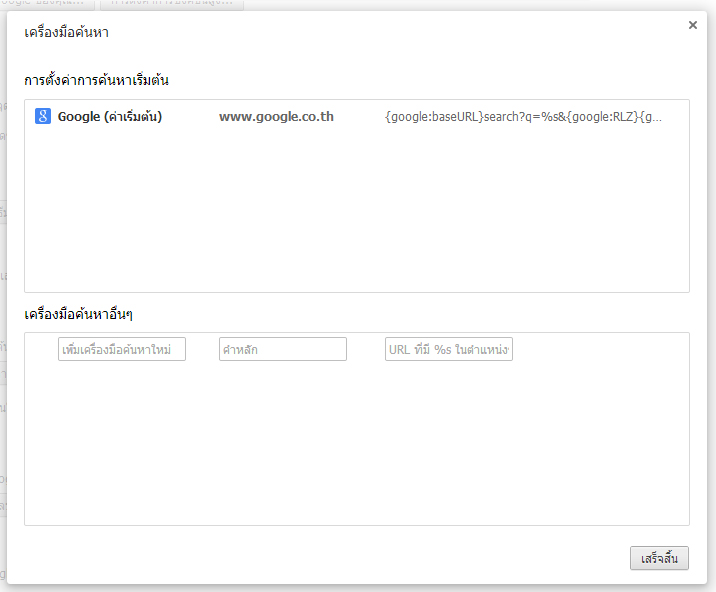The image size is (716, 592).
Task: Click the www.google.co.th keyword text
Action: point(276,116)
